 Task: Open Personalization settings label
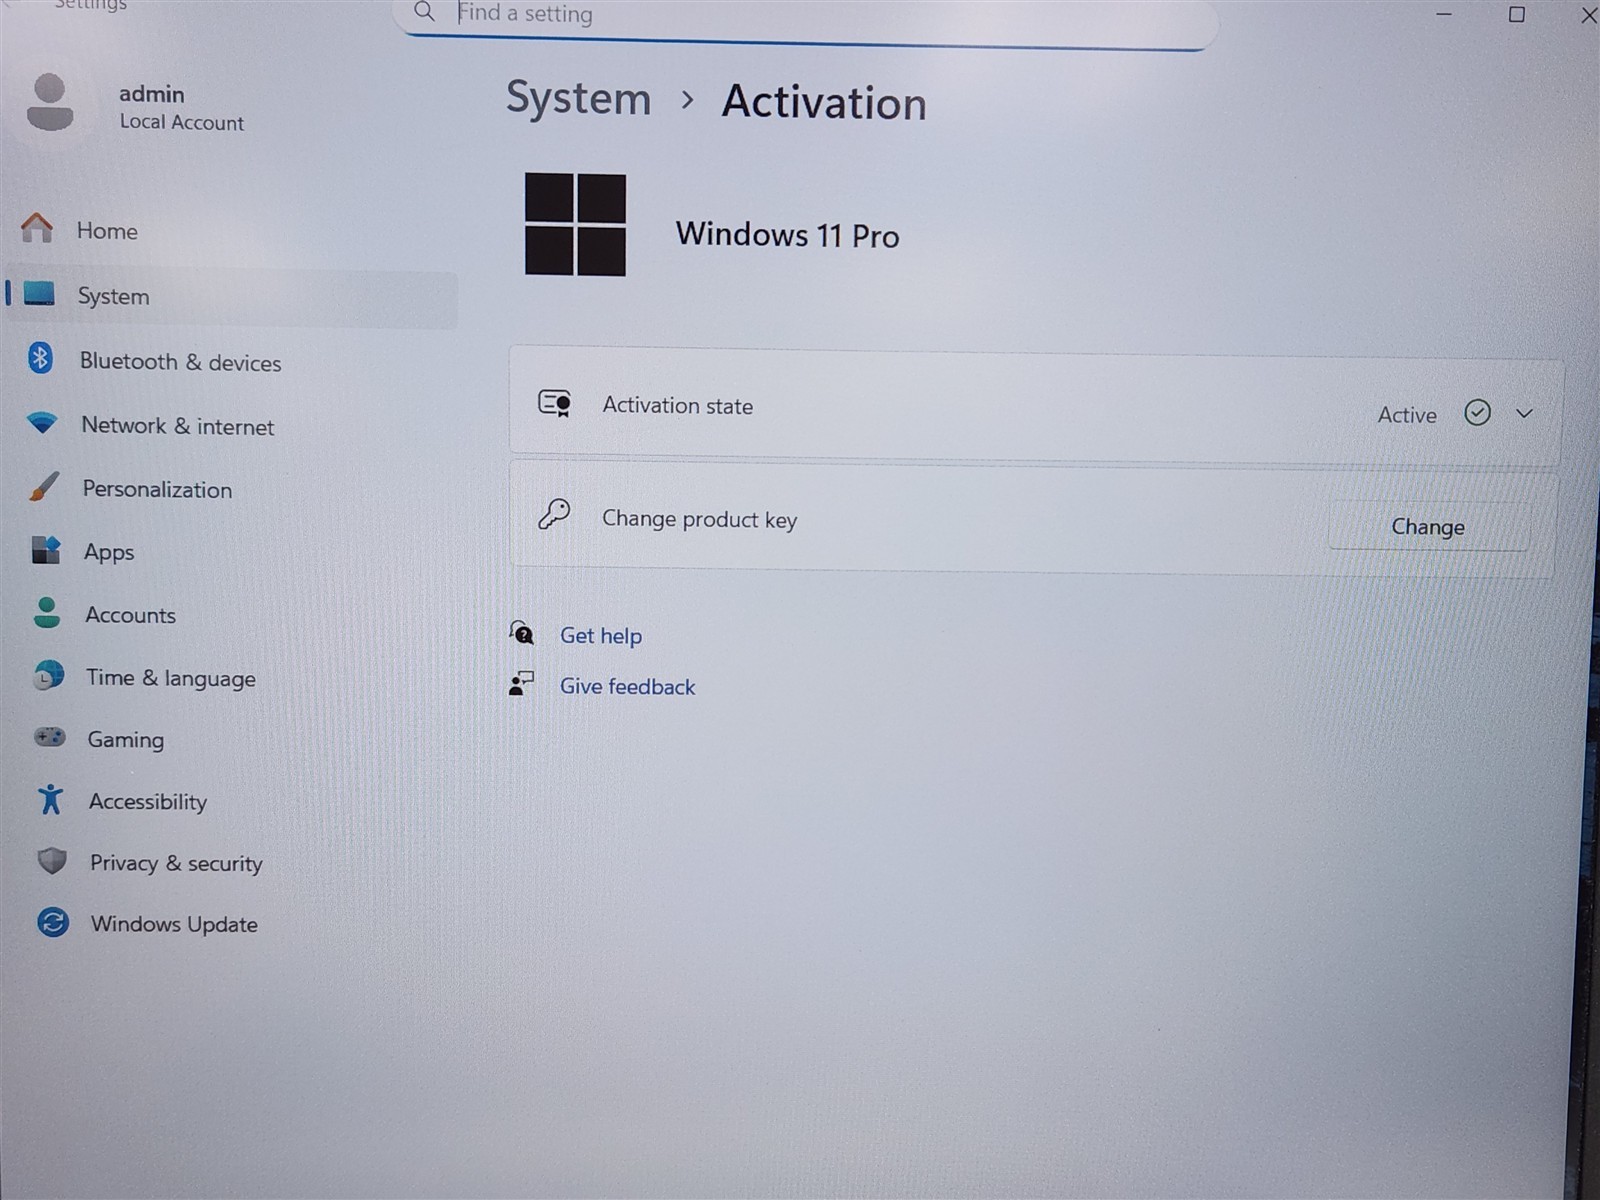157,489
